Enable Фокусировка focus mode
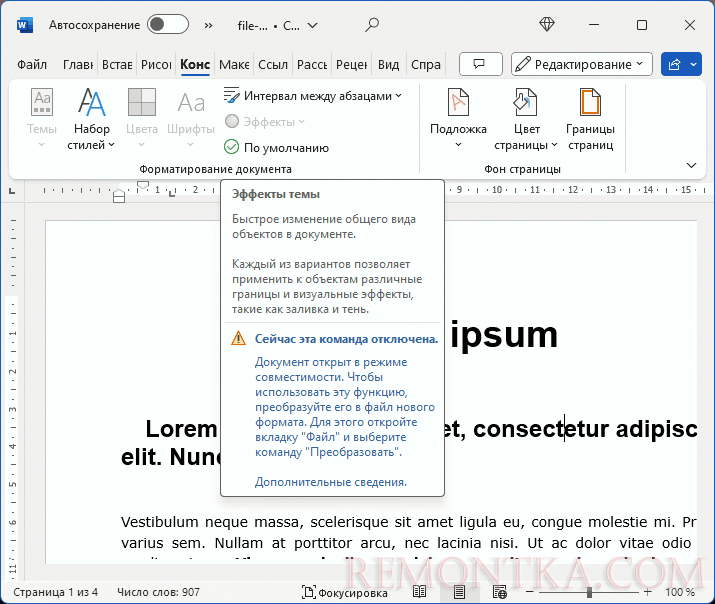The width and height of the screenshot is (715, 604). tap(345, 592)
